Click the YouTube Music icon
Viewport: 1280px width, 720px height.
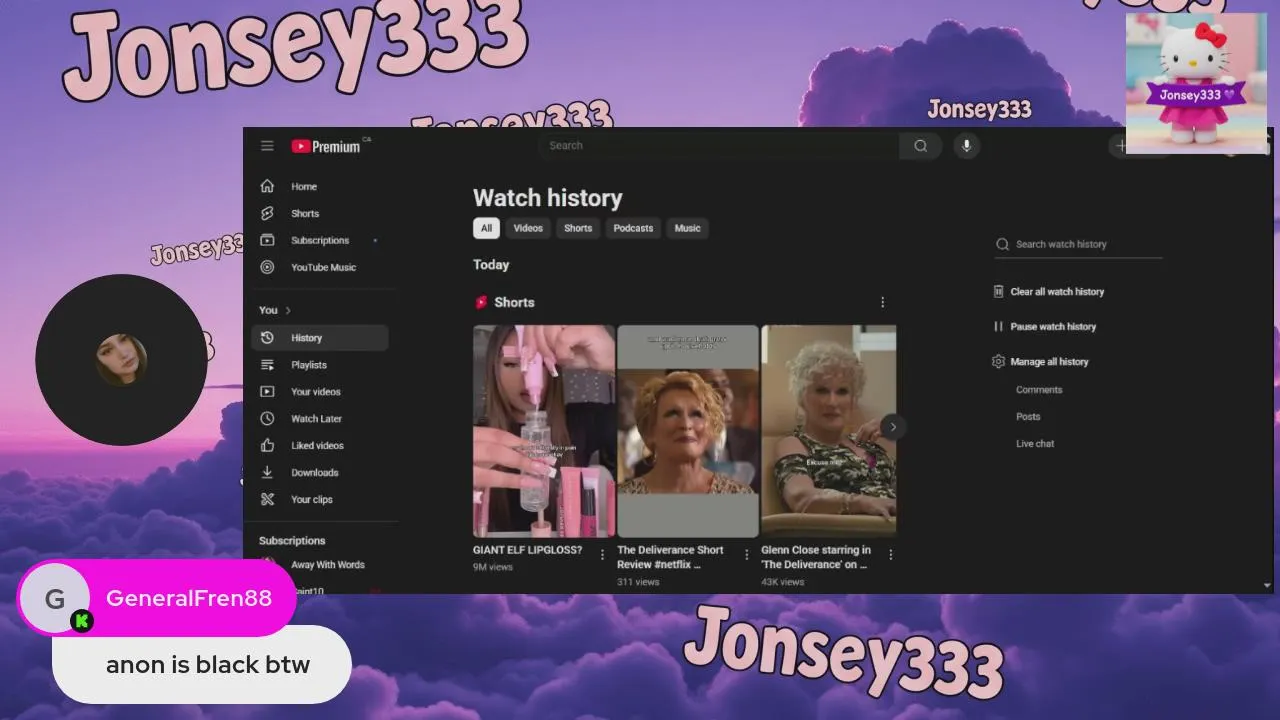[x=267, y=267]
